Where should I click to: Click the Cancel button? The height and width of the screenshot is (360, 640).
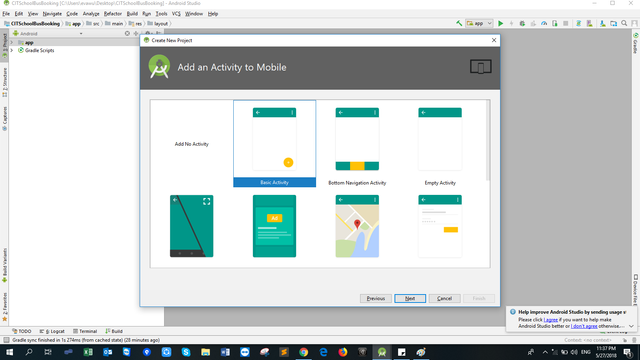pos(444,298)
